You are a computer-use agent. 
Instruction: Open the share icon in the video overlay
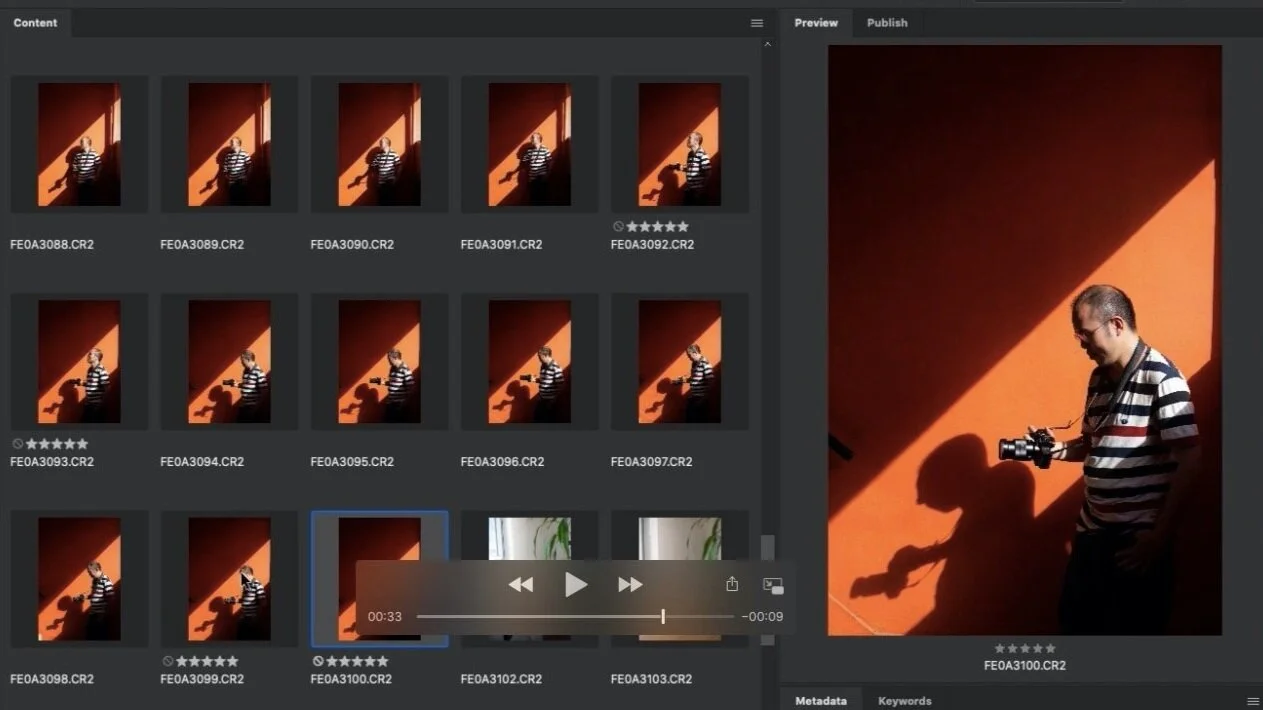tap(732, 584)
